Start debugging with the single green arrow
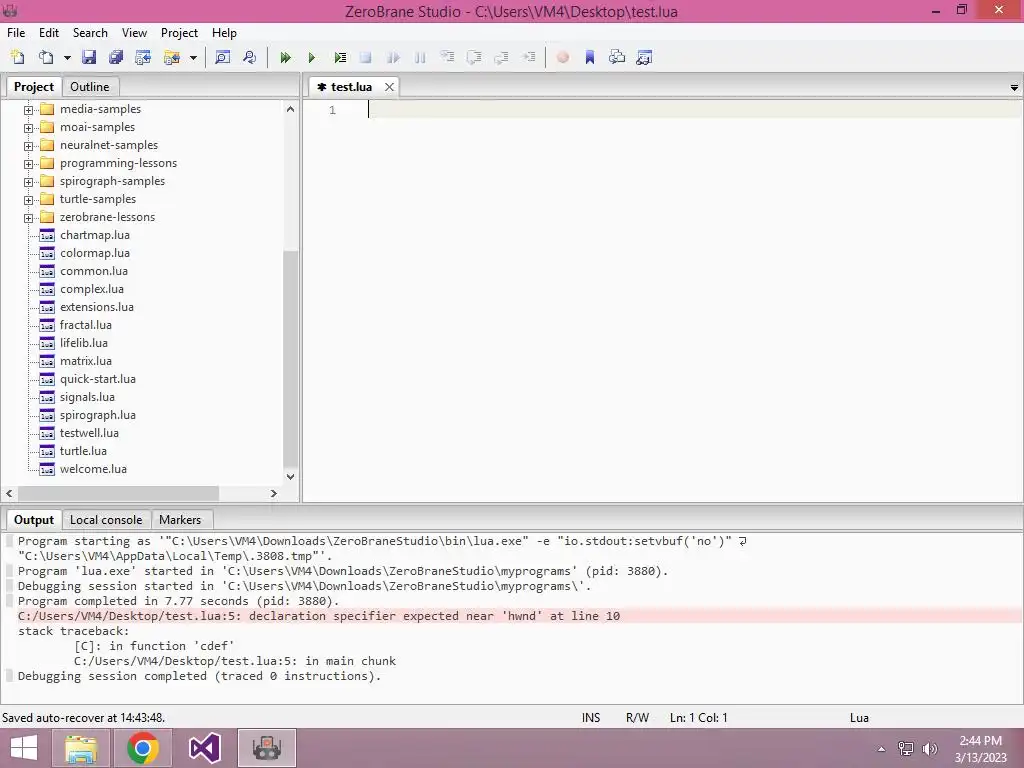The width and height of the screenshot is (1024, 768). click(x=312, y=57)
